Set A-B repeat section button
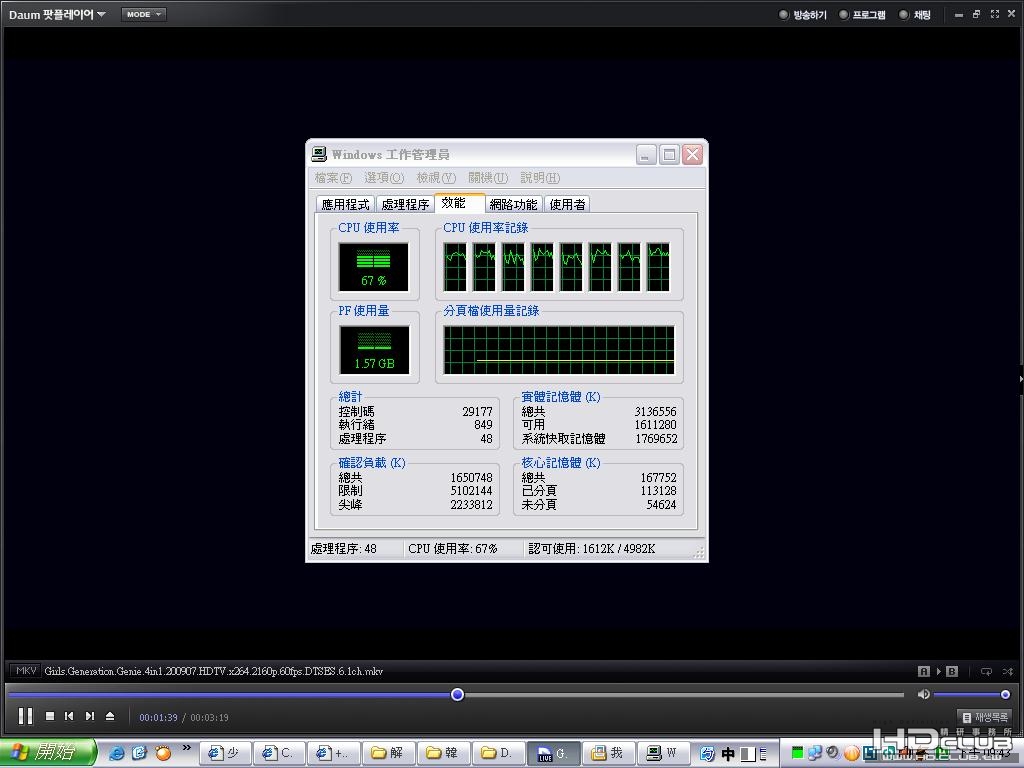The height and width of the screenshot is (768, 1024). 938,671
